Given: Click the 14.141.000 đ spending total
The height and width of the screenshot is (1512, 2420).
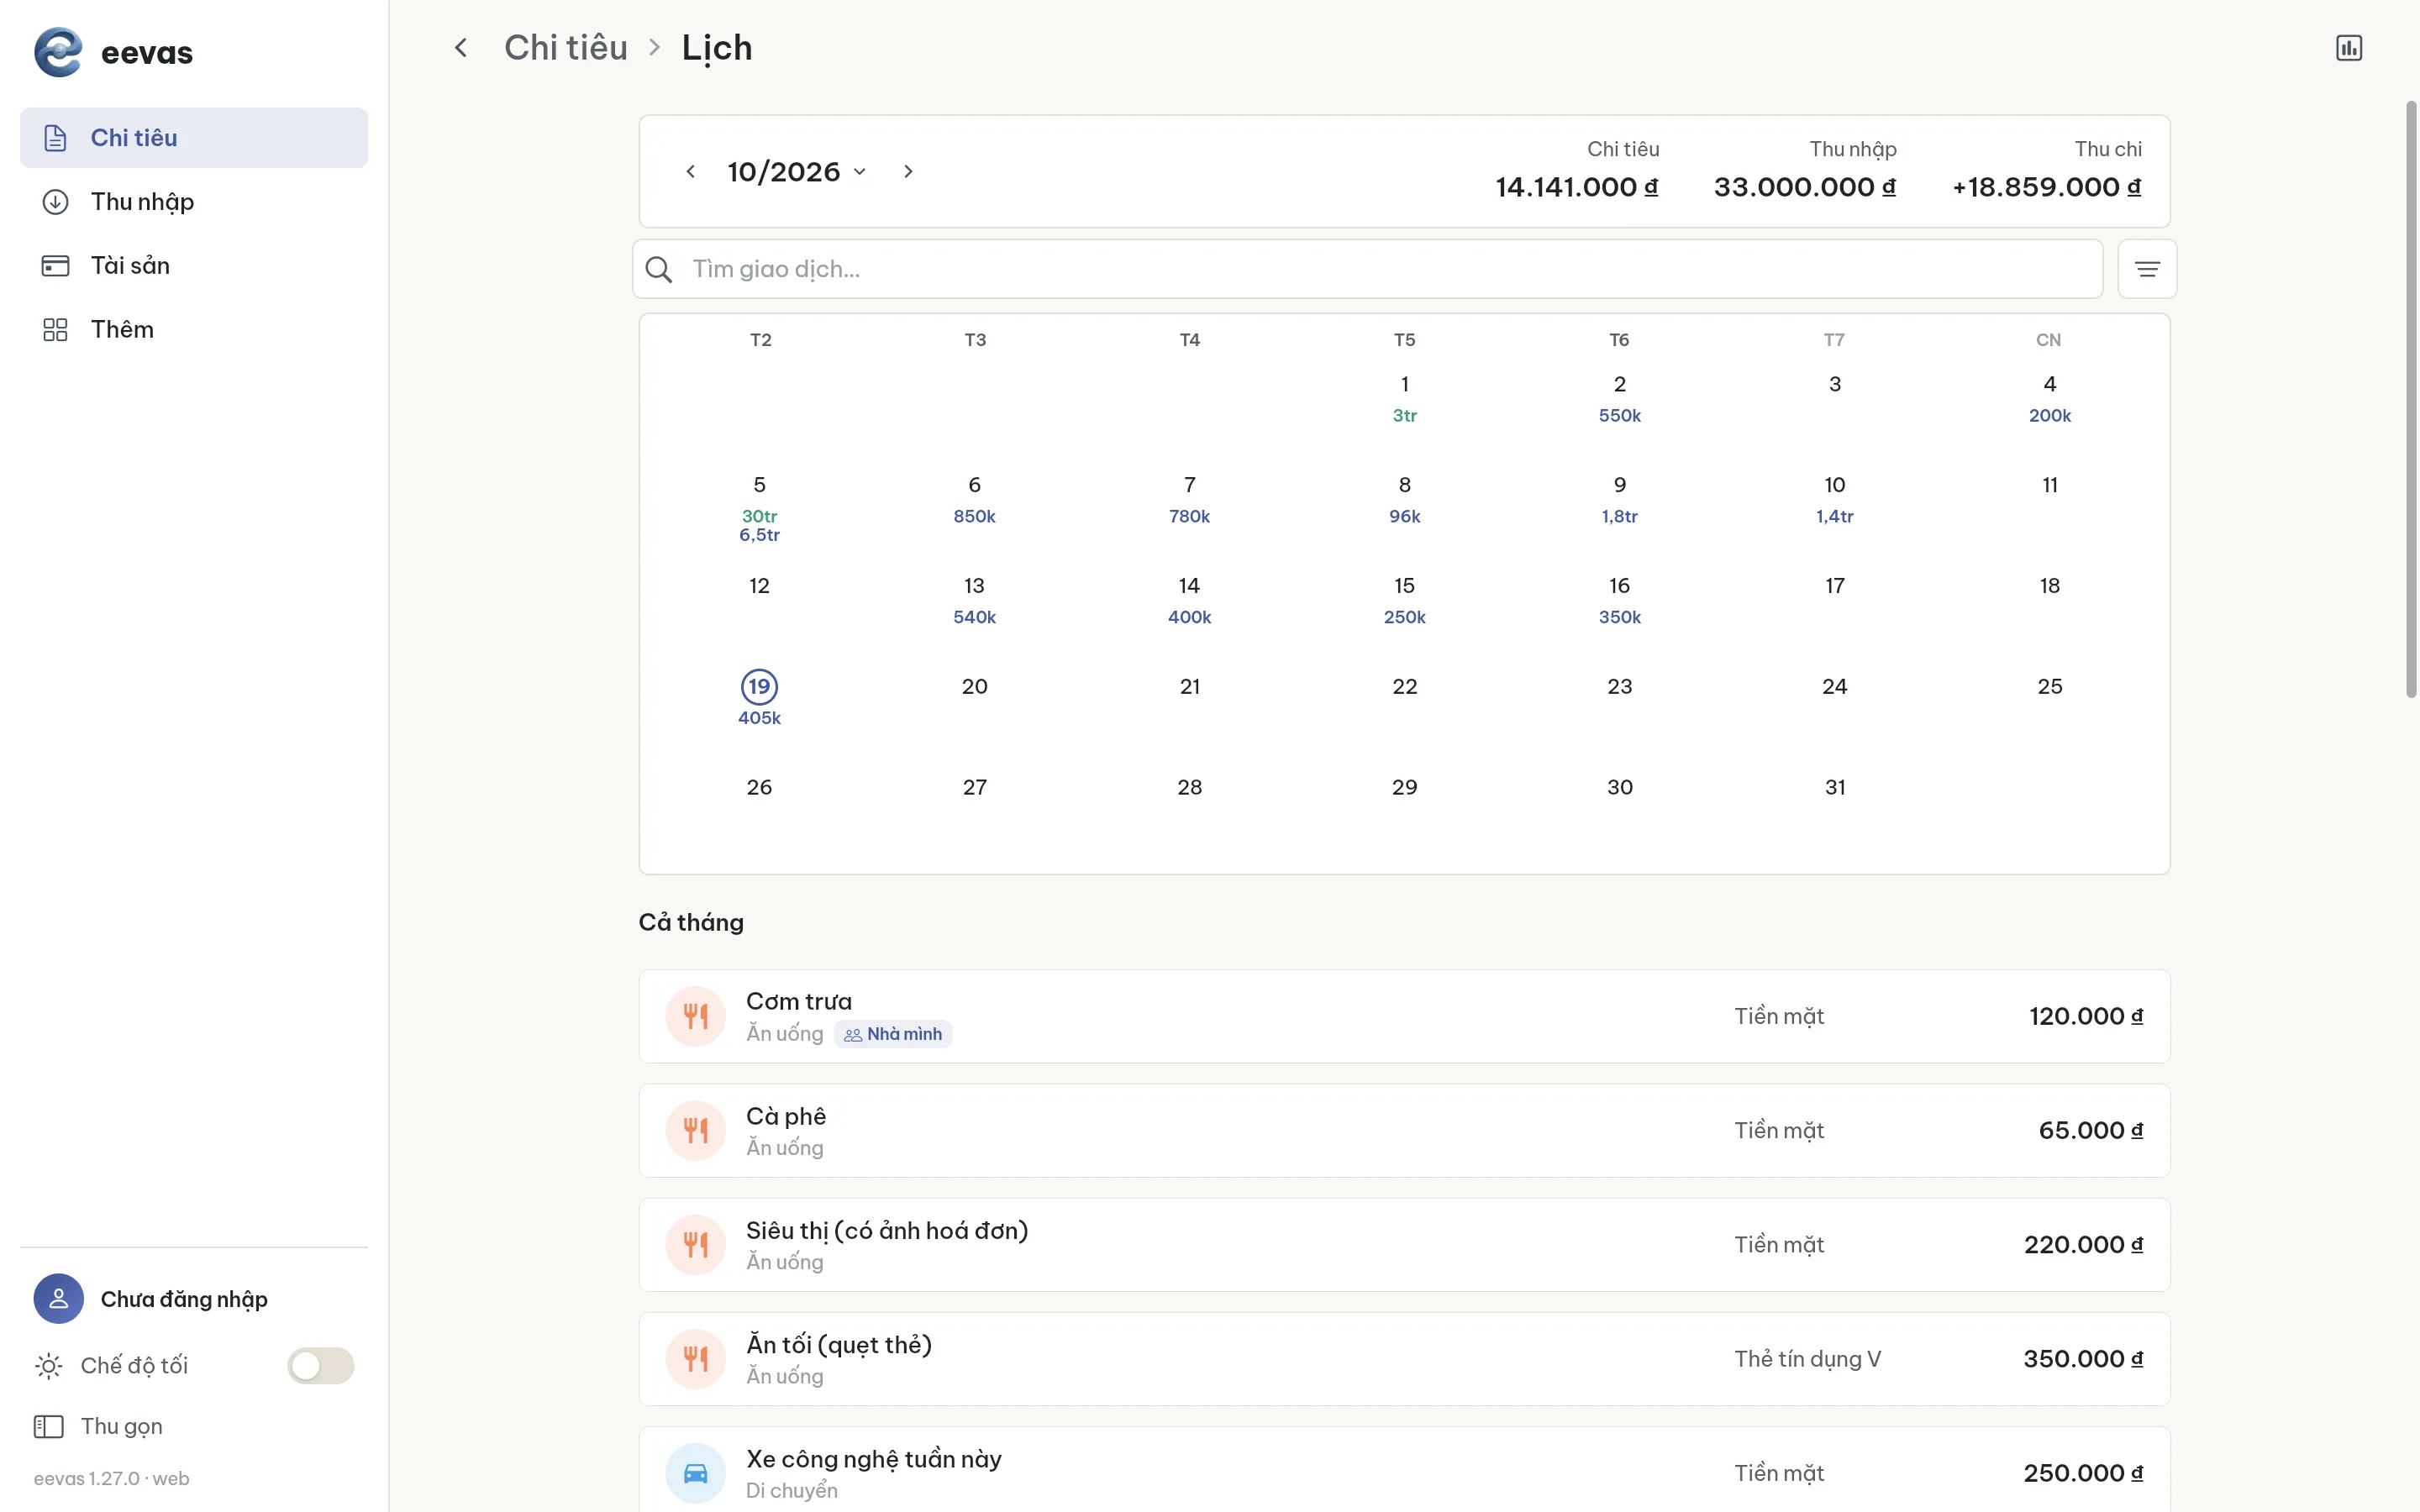Looking at the screenshot, I should [x=1577, y=187].
